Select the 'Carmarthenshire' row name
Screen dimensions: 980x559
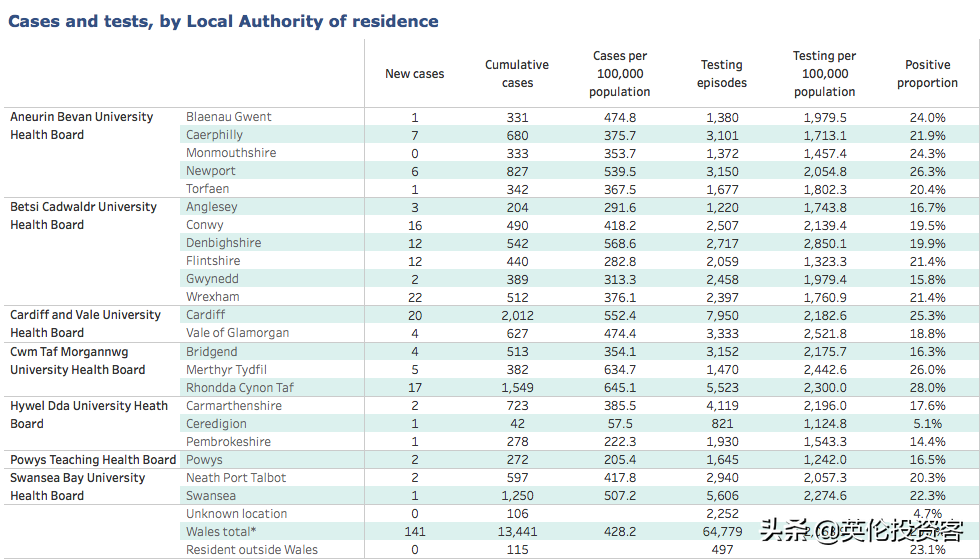click(234, 406)
